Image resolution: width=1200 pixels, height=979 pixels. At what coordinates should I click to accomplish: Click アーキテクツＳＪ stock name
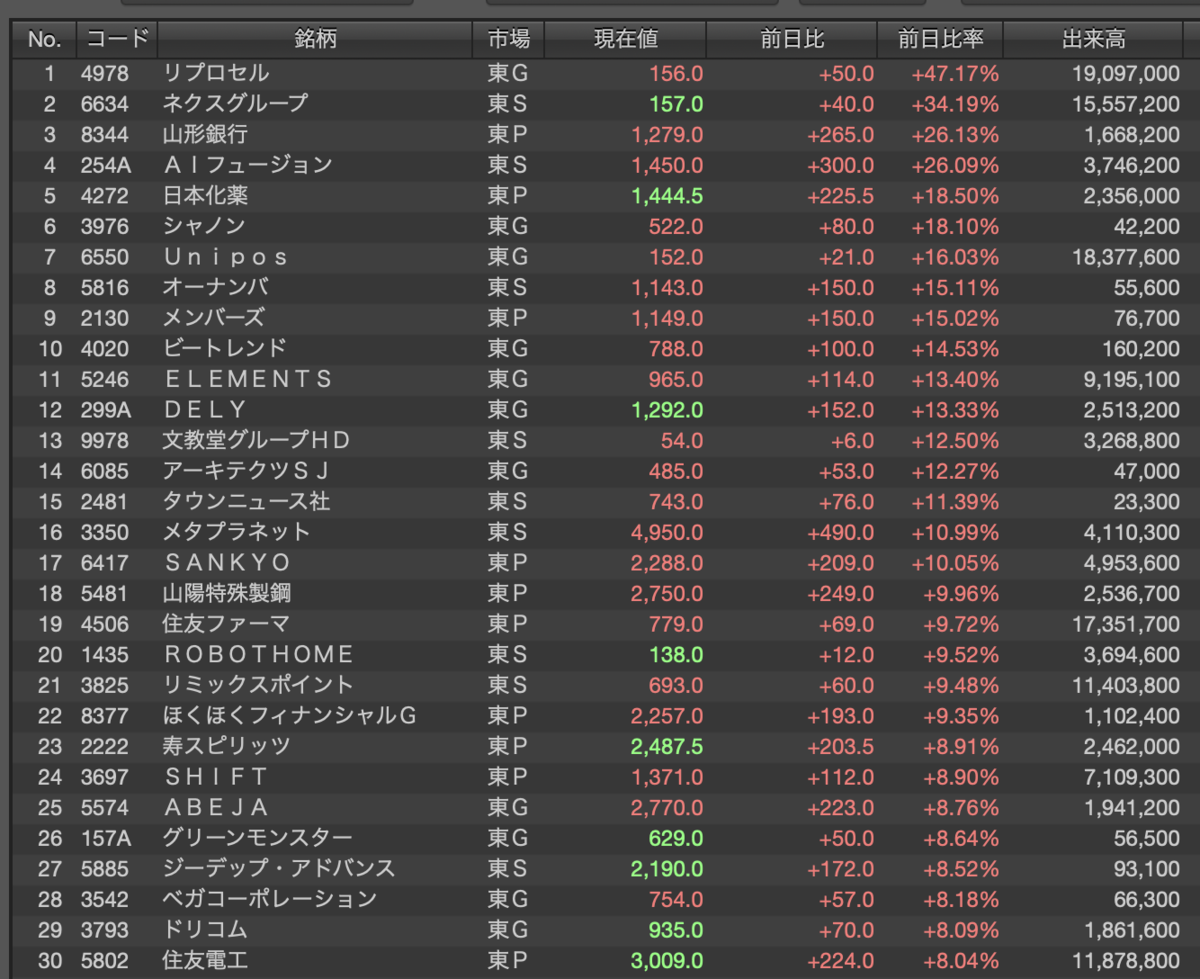point(246,471)
